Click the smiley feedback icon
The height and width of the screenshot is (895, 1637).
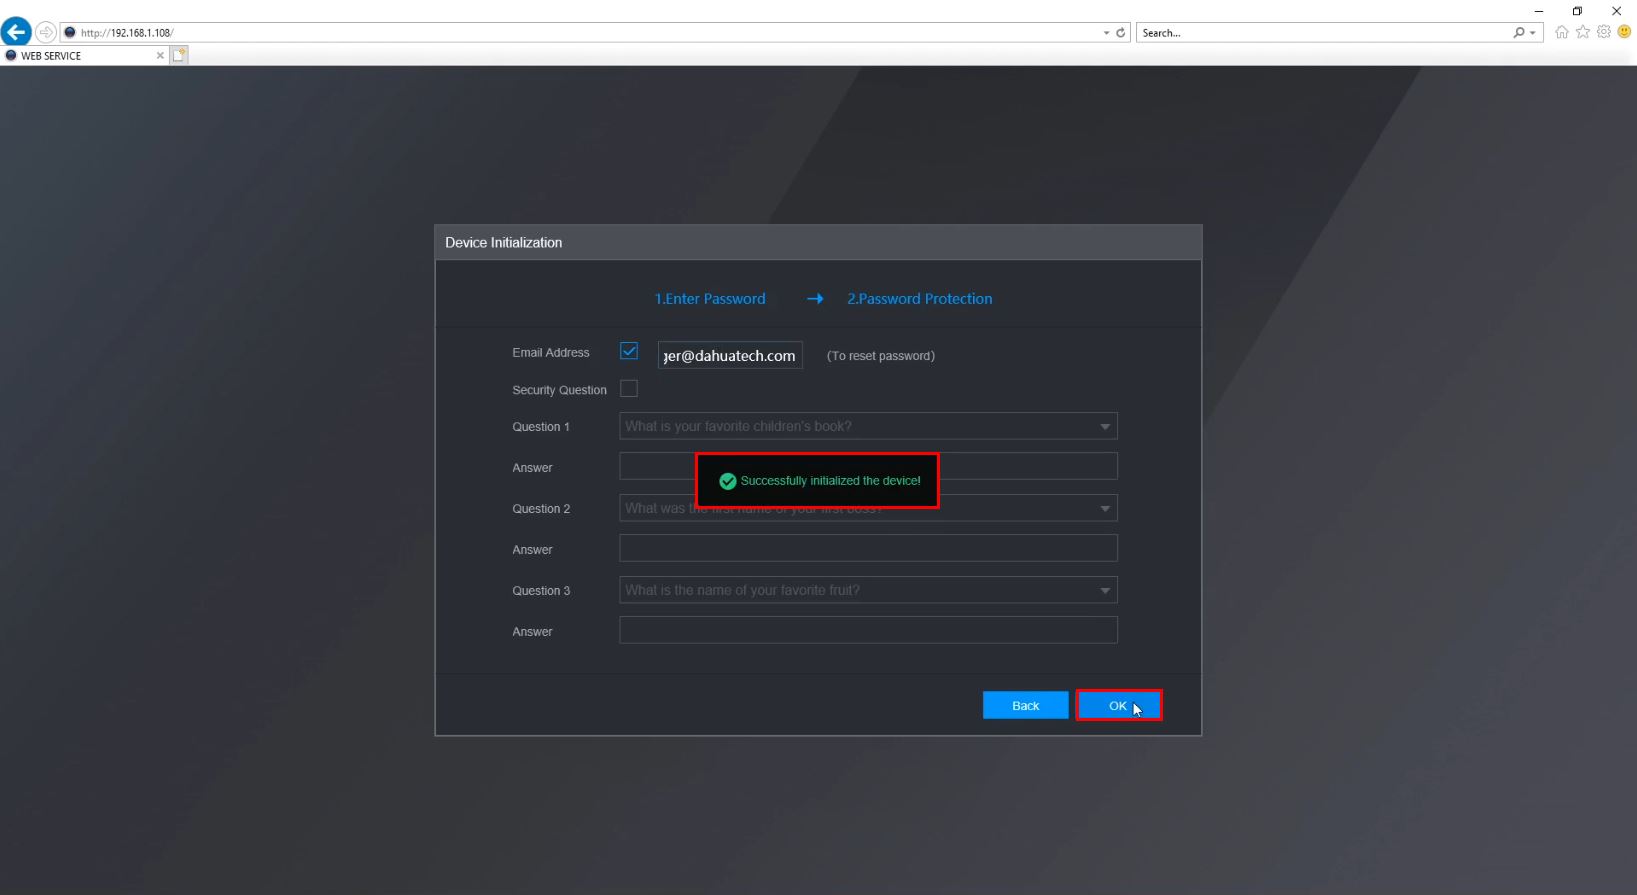pyautogui.click(x=1625, y=32)
